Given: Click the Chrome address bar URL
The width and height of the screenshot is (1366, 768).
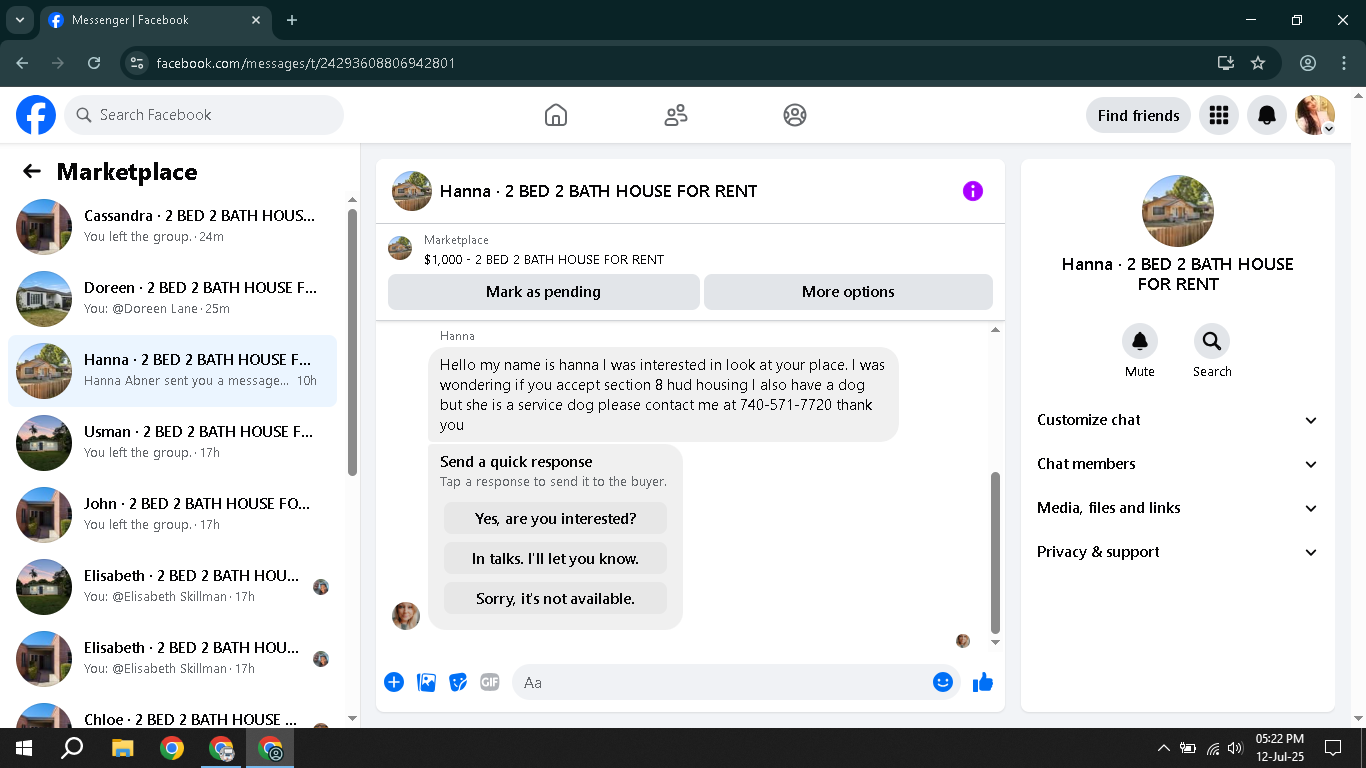Looking at the screenshot, I should point(306,63).
